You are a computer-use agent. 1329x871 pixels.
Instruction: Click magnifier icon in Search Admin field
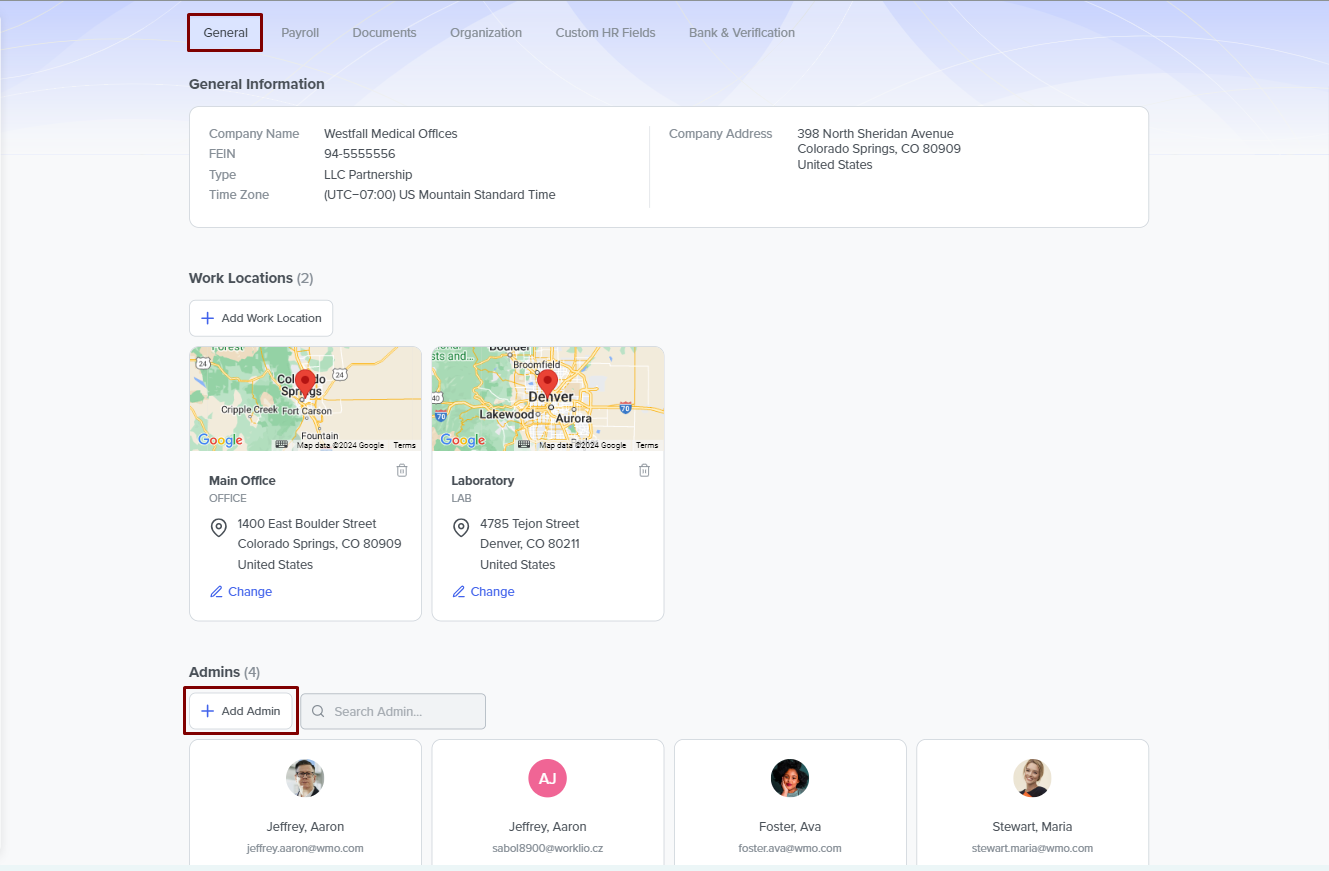pyautogui.click(x=318, y=712)
